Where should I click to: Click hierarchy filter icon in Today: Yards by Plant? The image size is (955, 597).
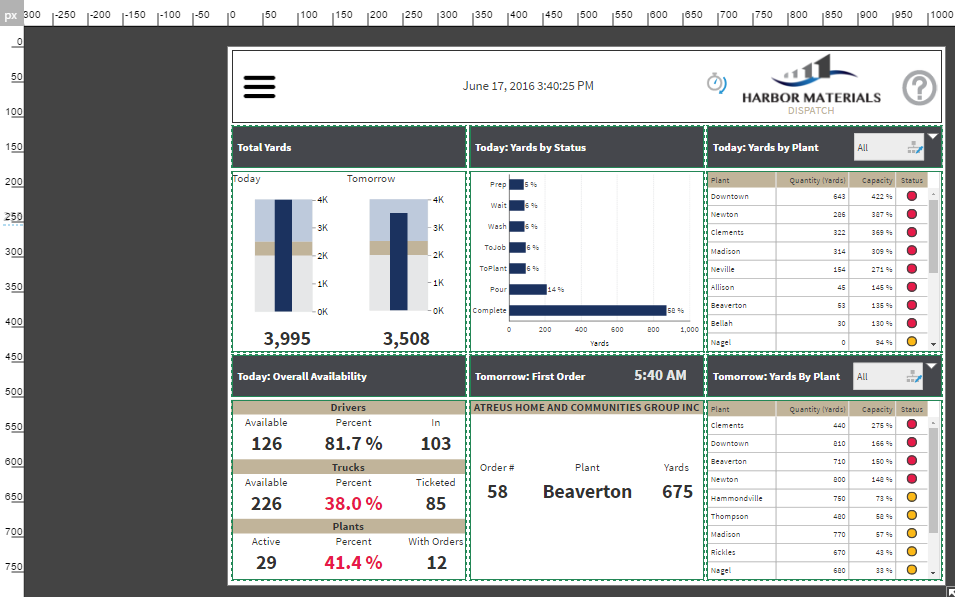tap(914, 147)
